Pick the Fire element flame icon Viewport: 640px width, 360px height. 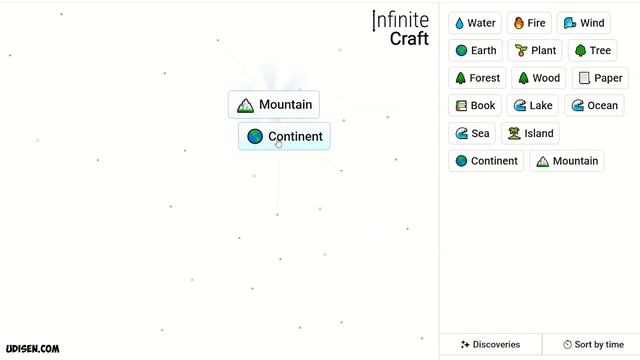pyautogui.click(x=518, y=23)
